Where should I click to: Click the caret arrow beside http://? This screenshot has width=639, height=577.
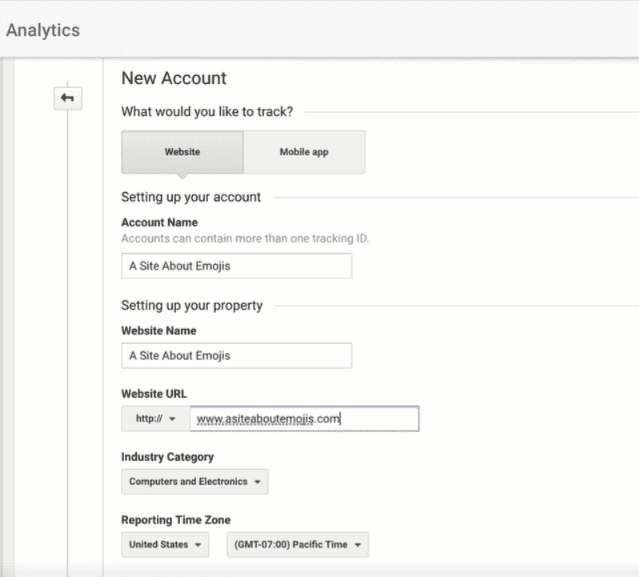pos(172,419)
